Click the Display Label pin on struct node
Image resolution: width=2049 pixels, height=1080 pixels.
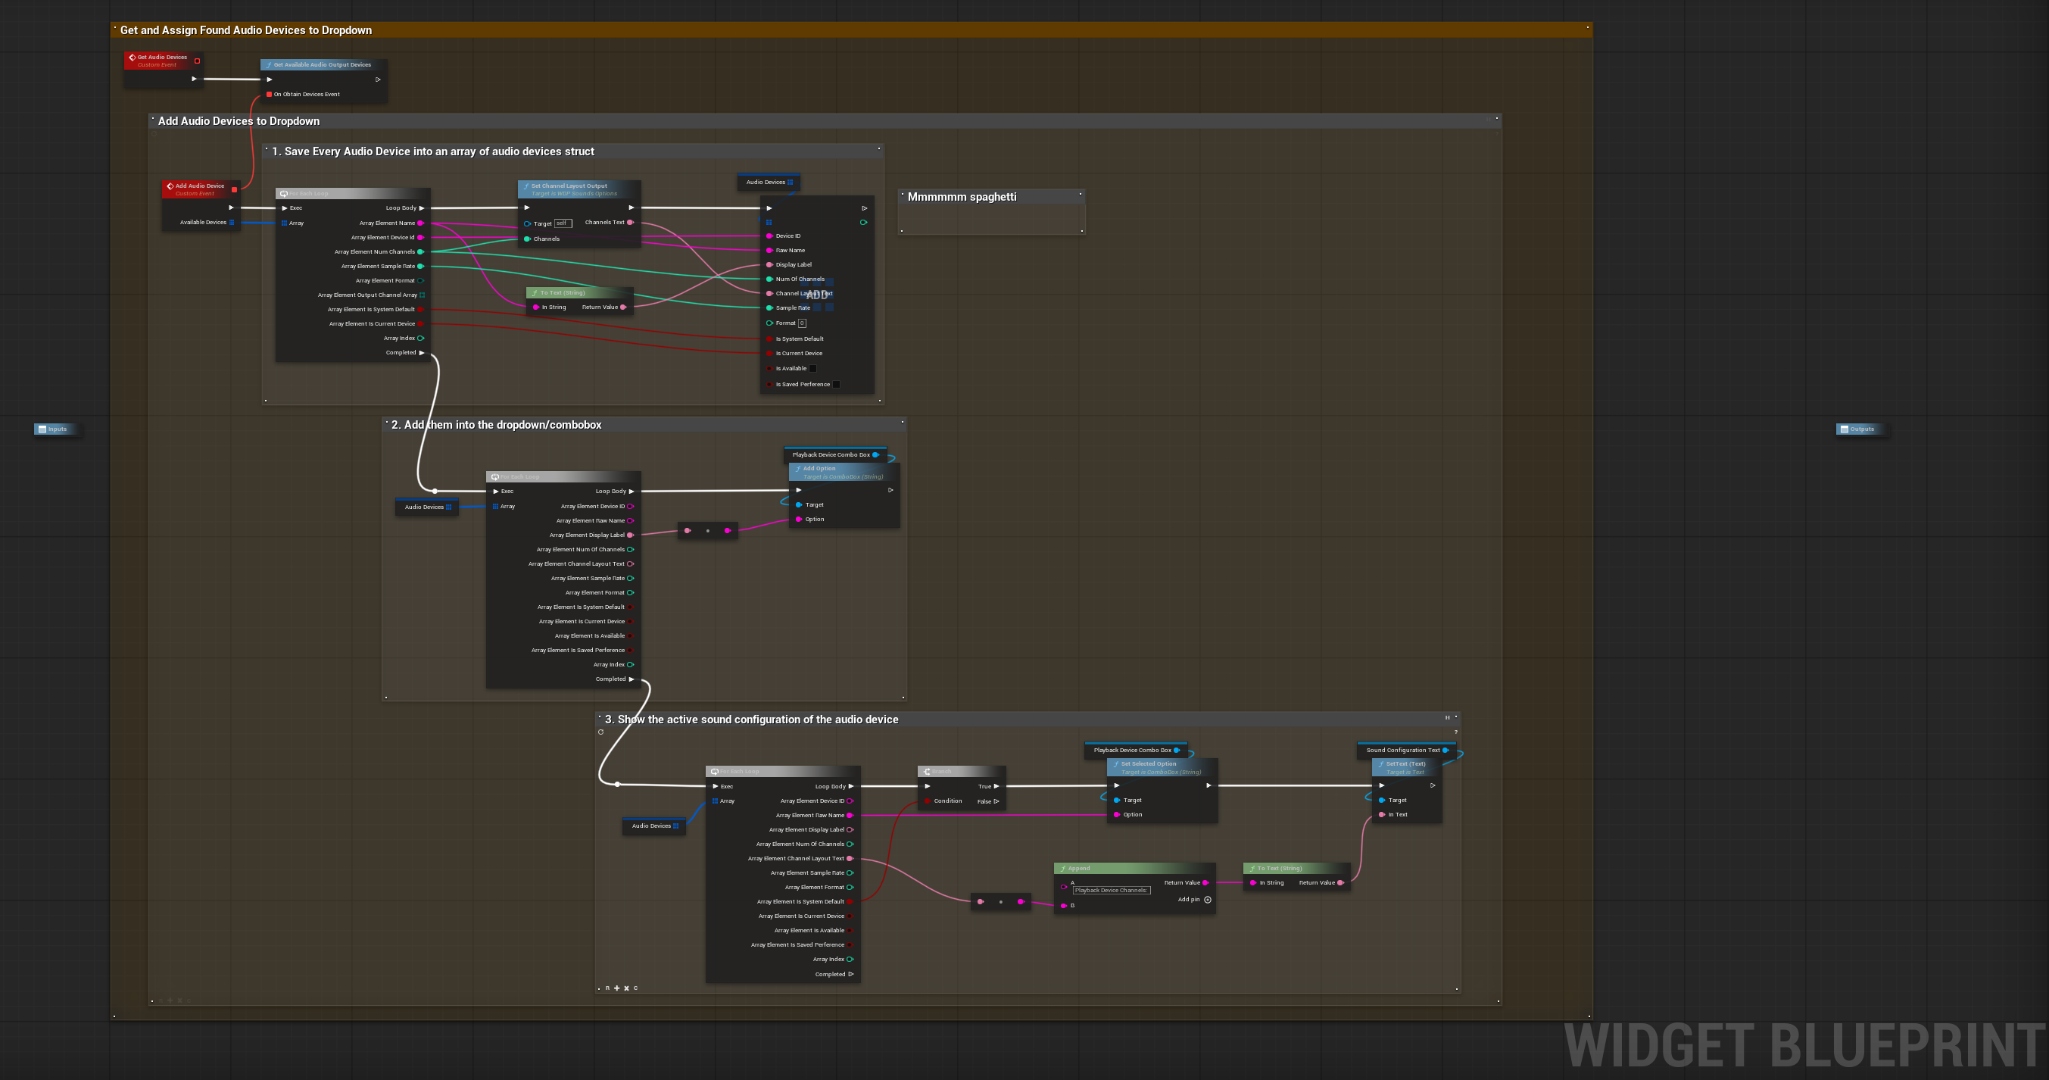pos(769,265)
